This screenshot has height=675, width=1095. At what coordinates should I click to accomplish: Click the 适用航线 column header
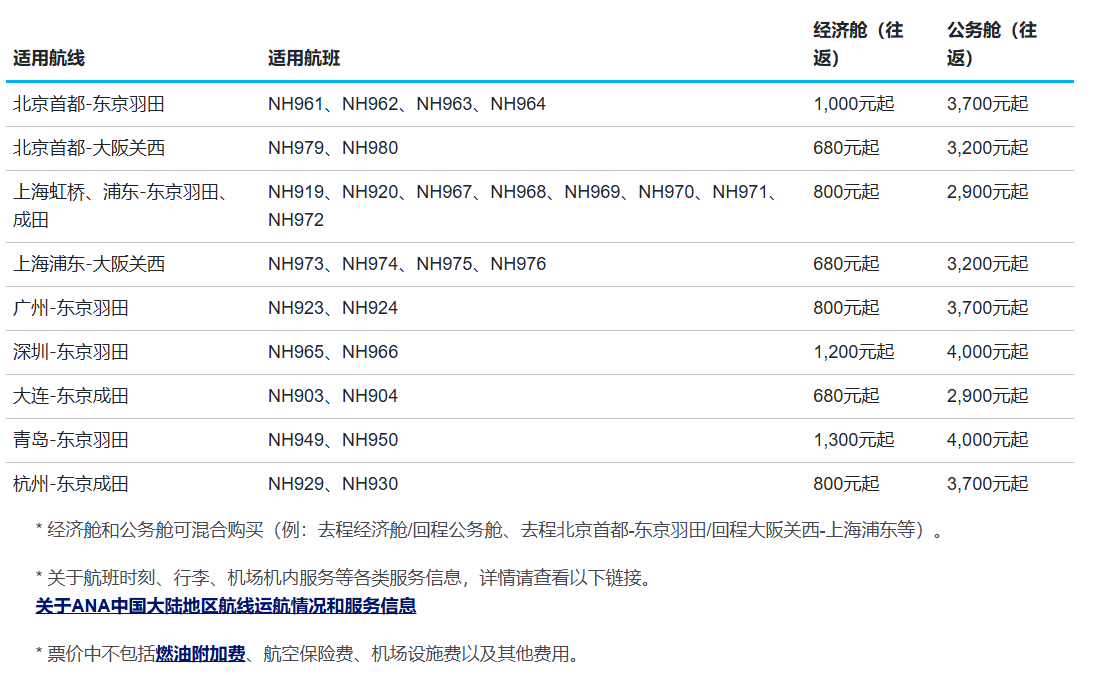(x=49, y=58)
